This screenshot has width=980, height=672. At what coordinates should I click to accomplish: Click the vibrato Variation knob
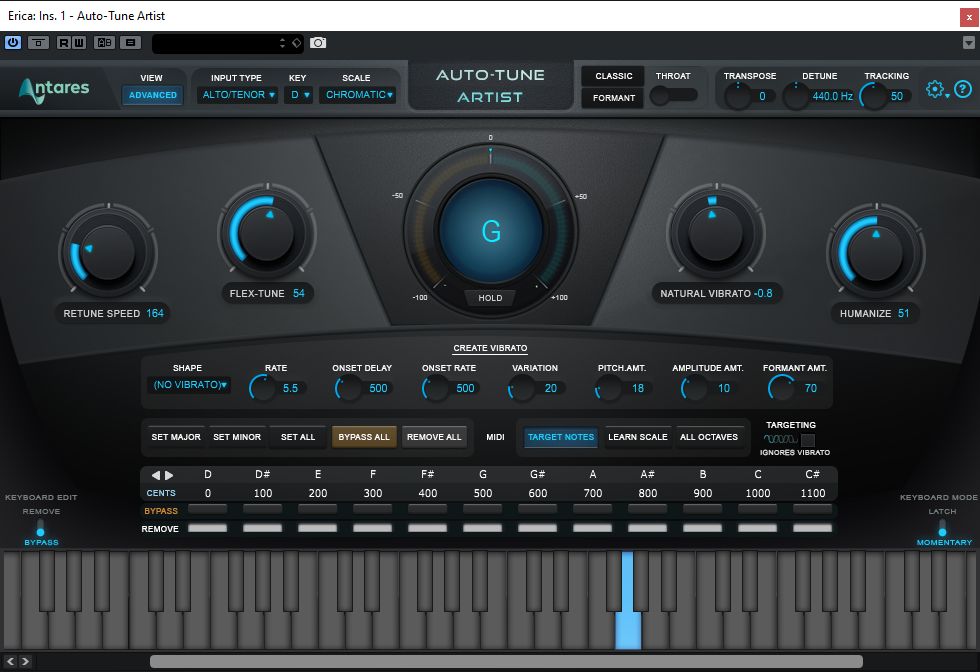(x=521, y=388)
